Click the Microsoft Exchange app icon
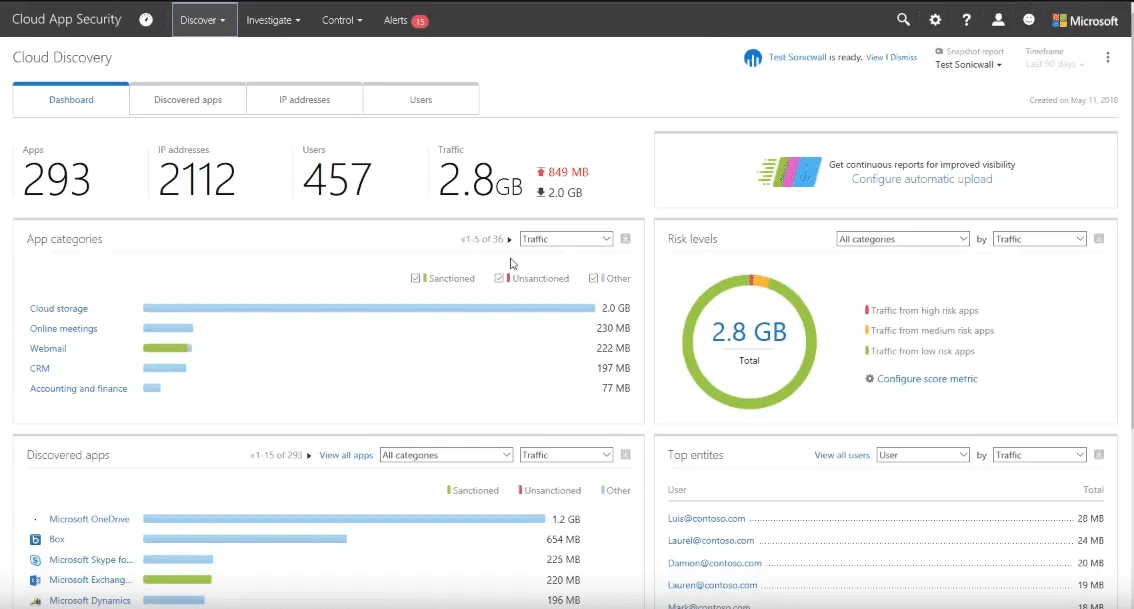 [x=35, y=580]
